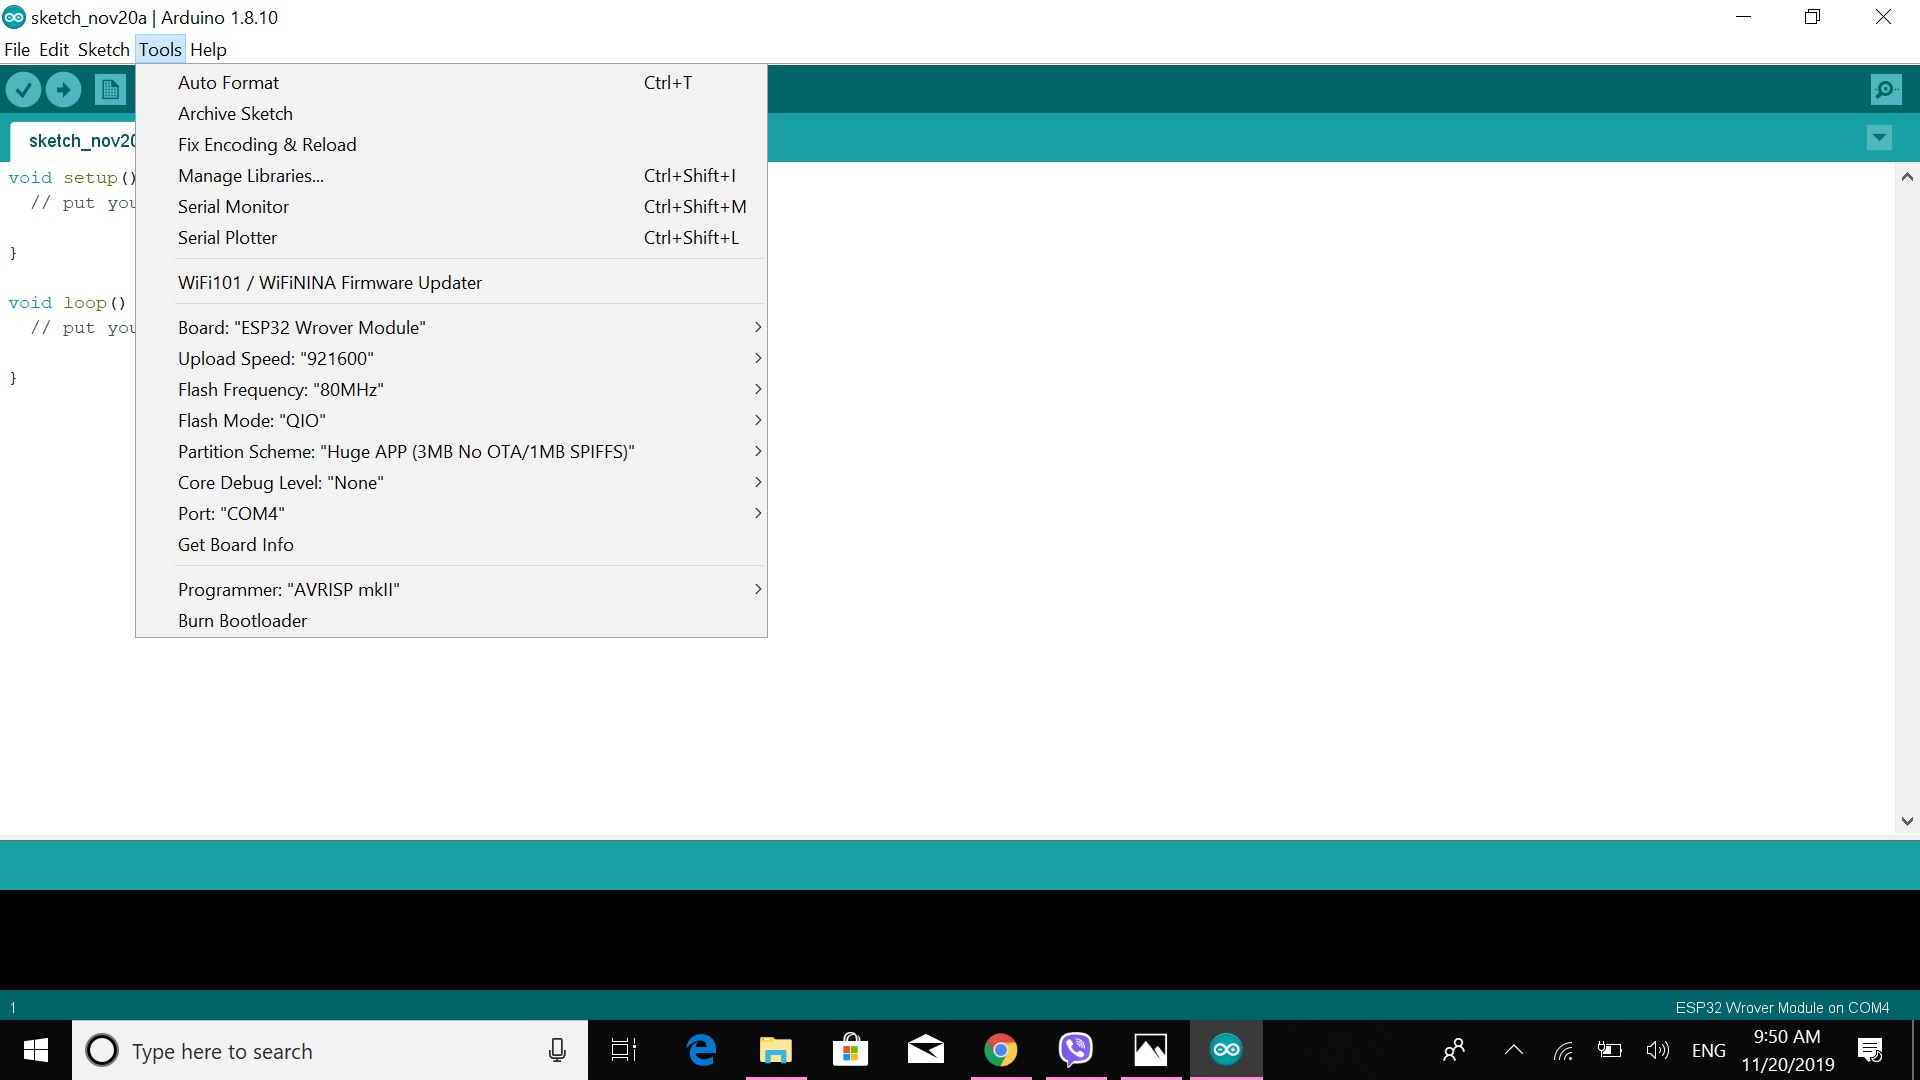
Task: Open the Action Center notifications icon
Action: point(1870,1050)
